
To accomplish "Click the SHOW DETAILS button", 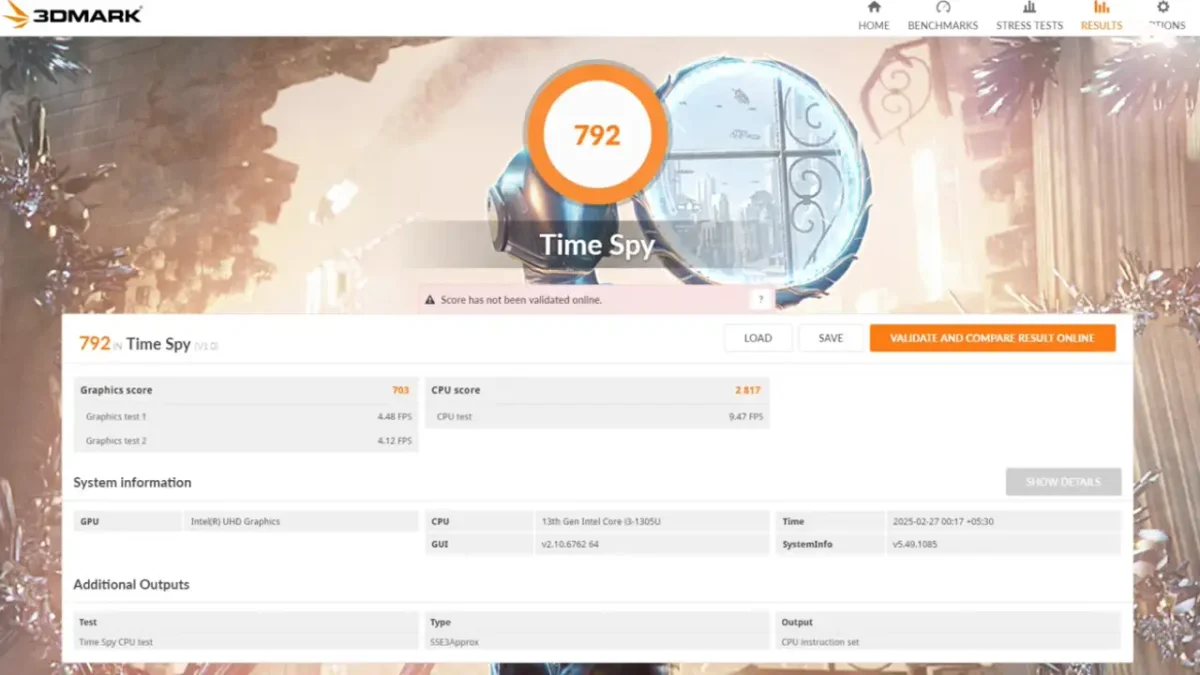I will click(1063, 482).
